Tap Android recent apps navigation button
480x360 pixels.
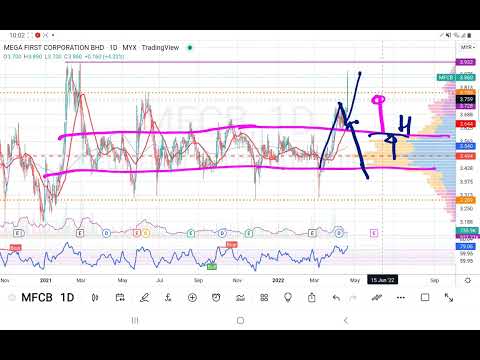135,321
